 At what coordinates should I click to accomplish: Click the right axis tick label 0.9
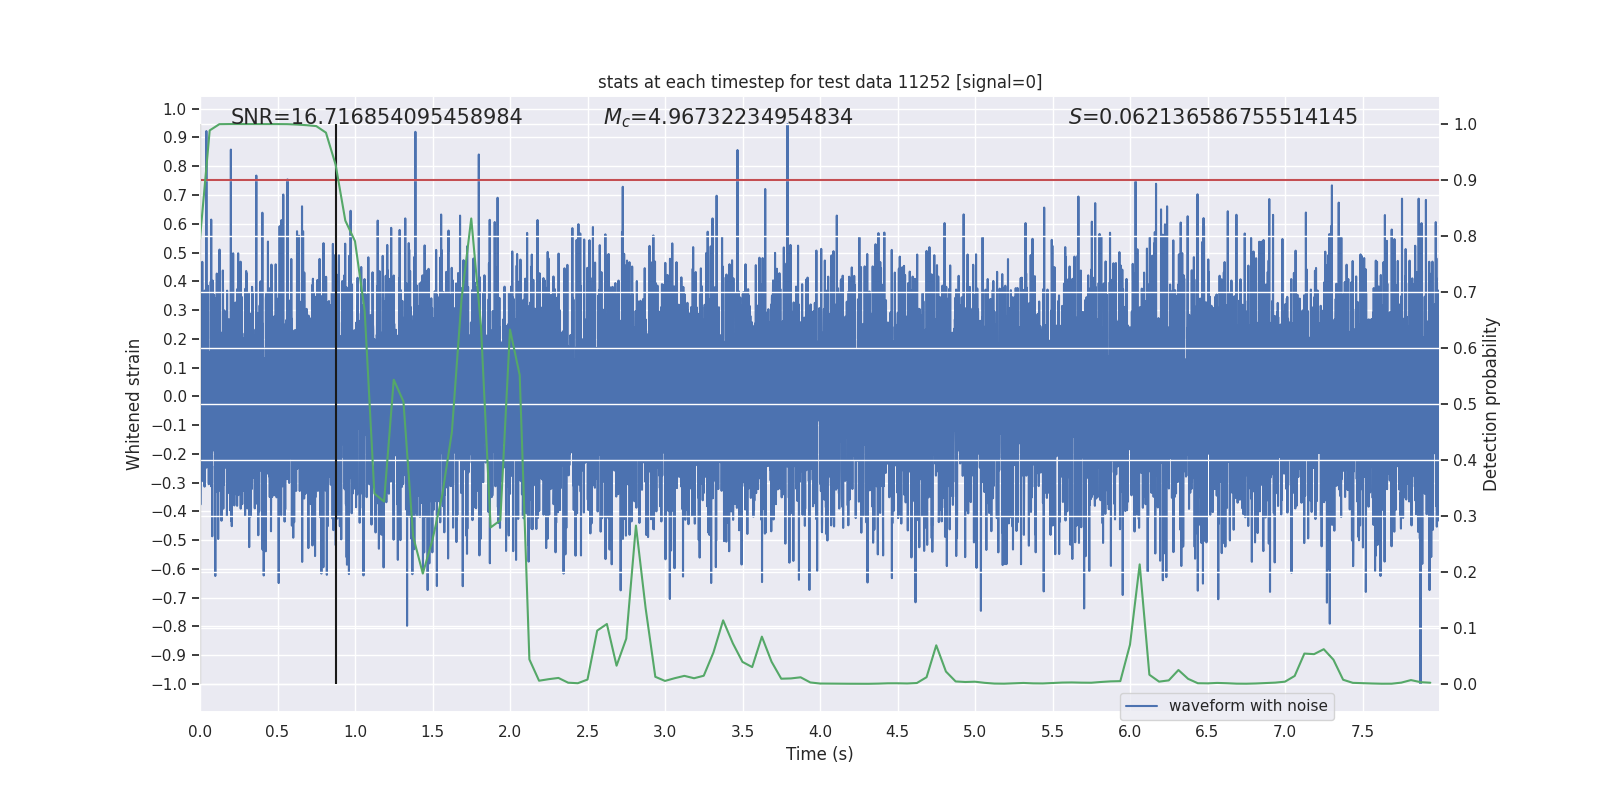tap(1464, 181)
